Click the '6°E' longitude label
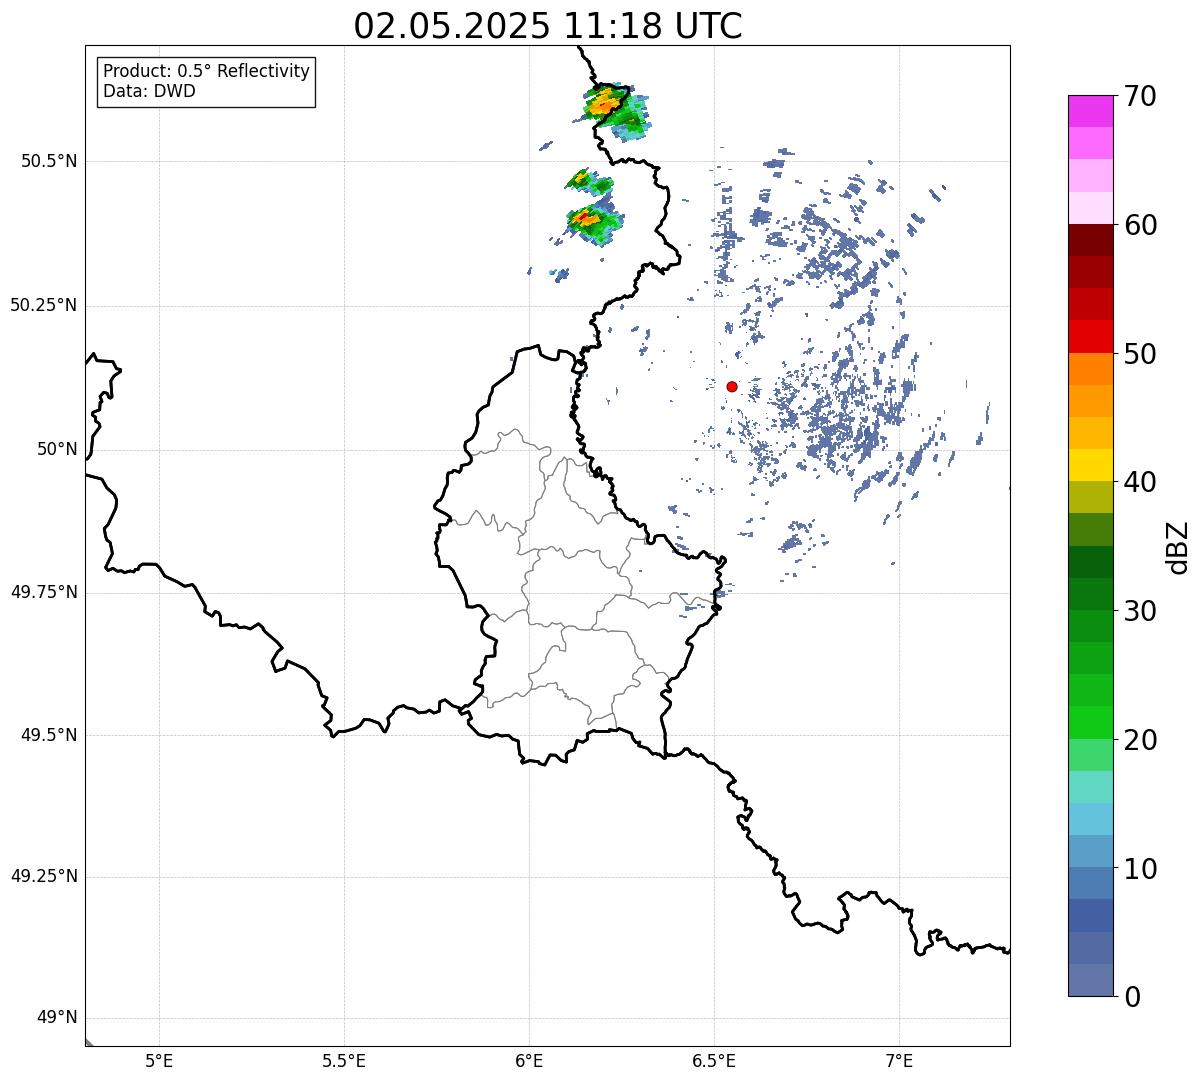Viewport: 1202px width, 1081px height. (x=529, y=1060)
